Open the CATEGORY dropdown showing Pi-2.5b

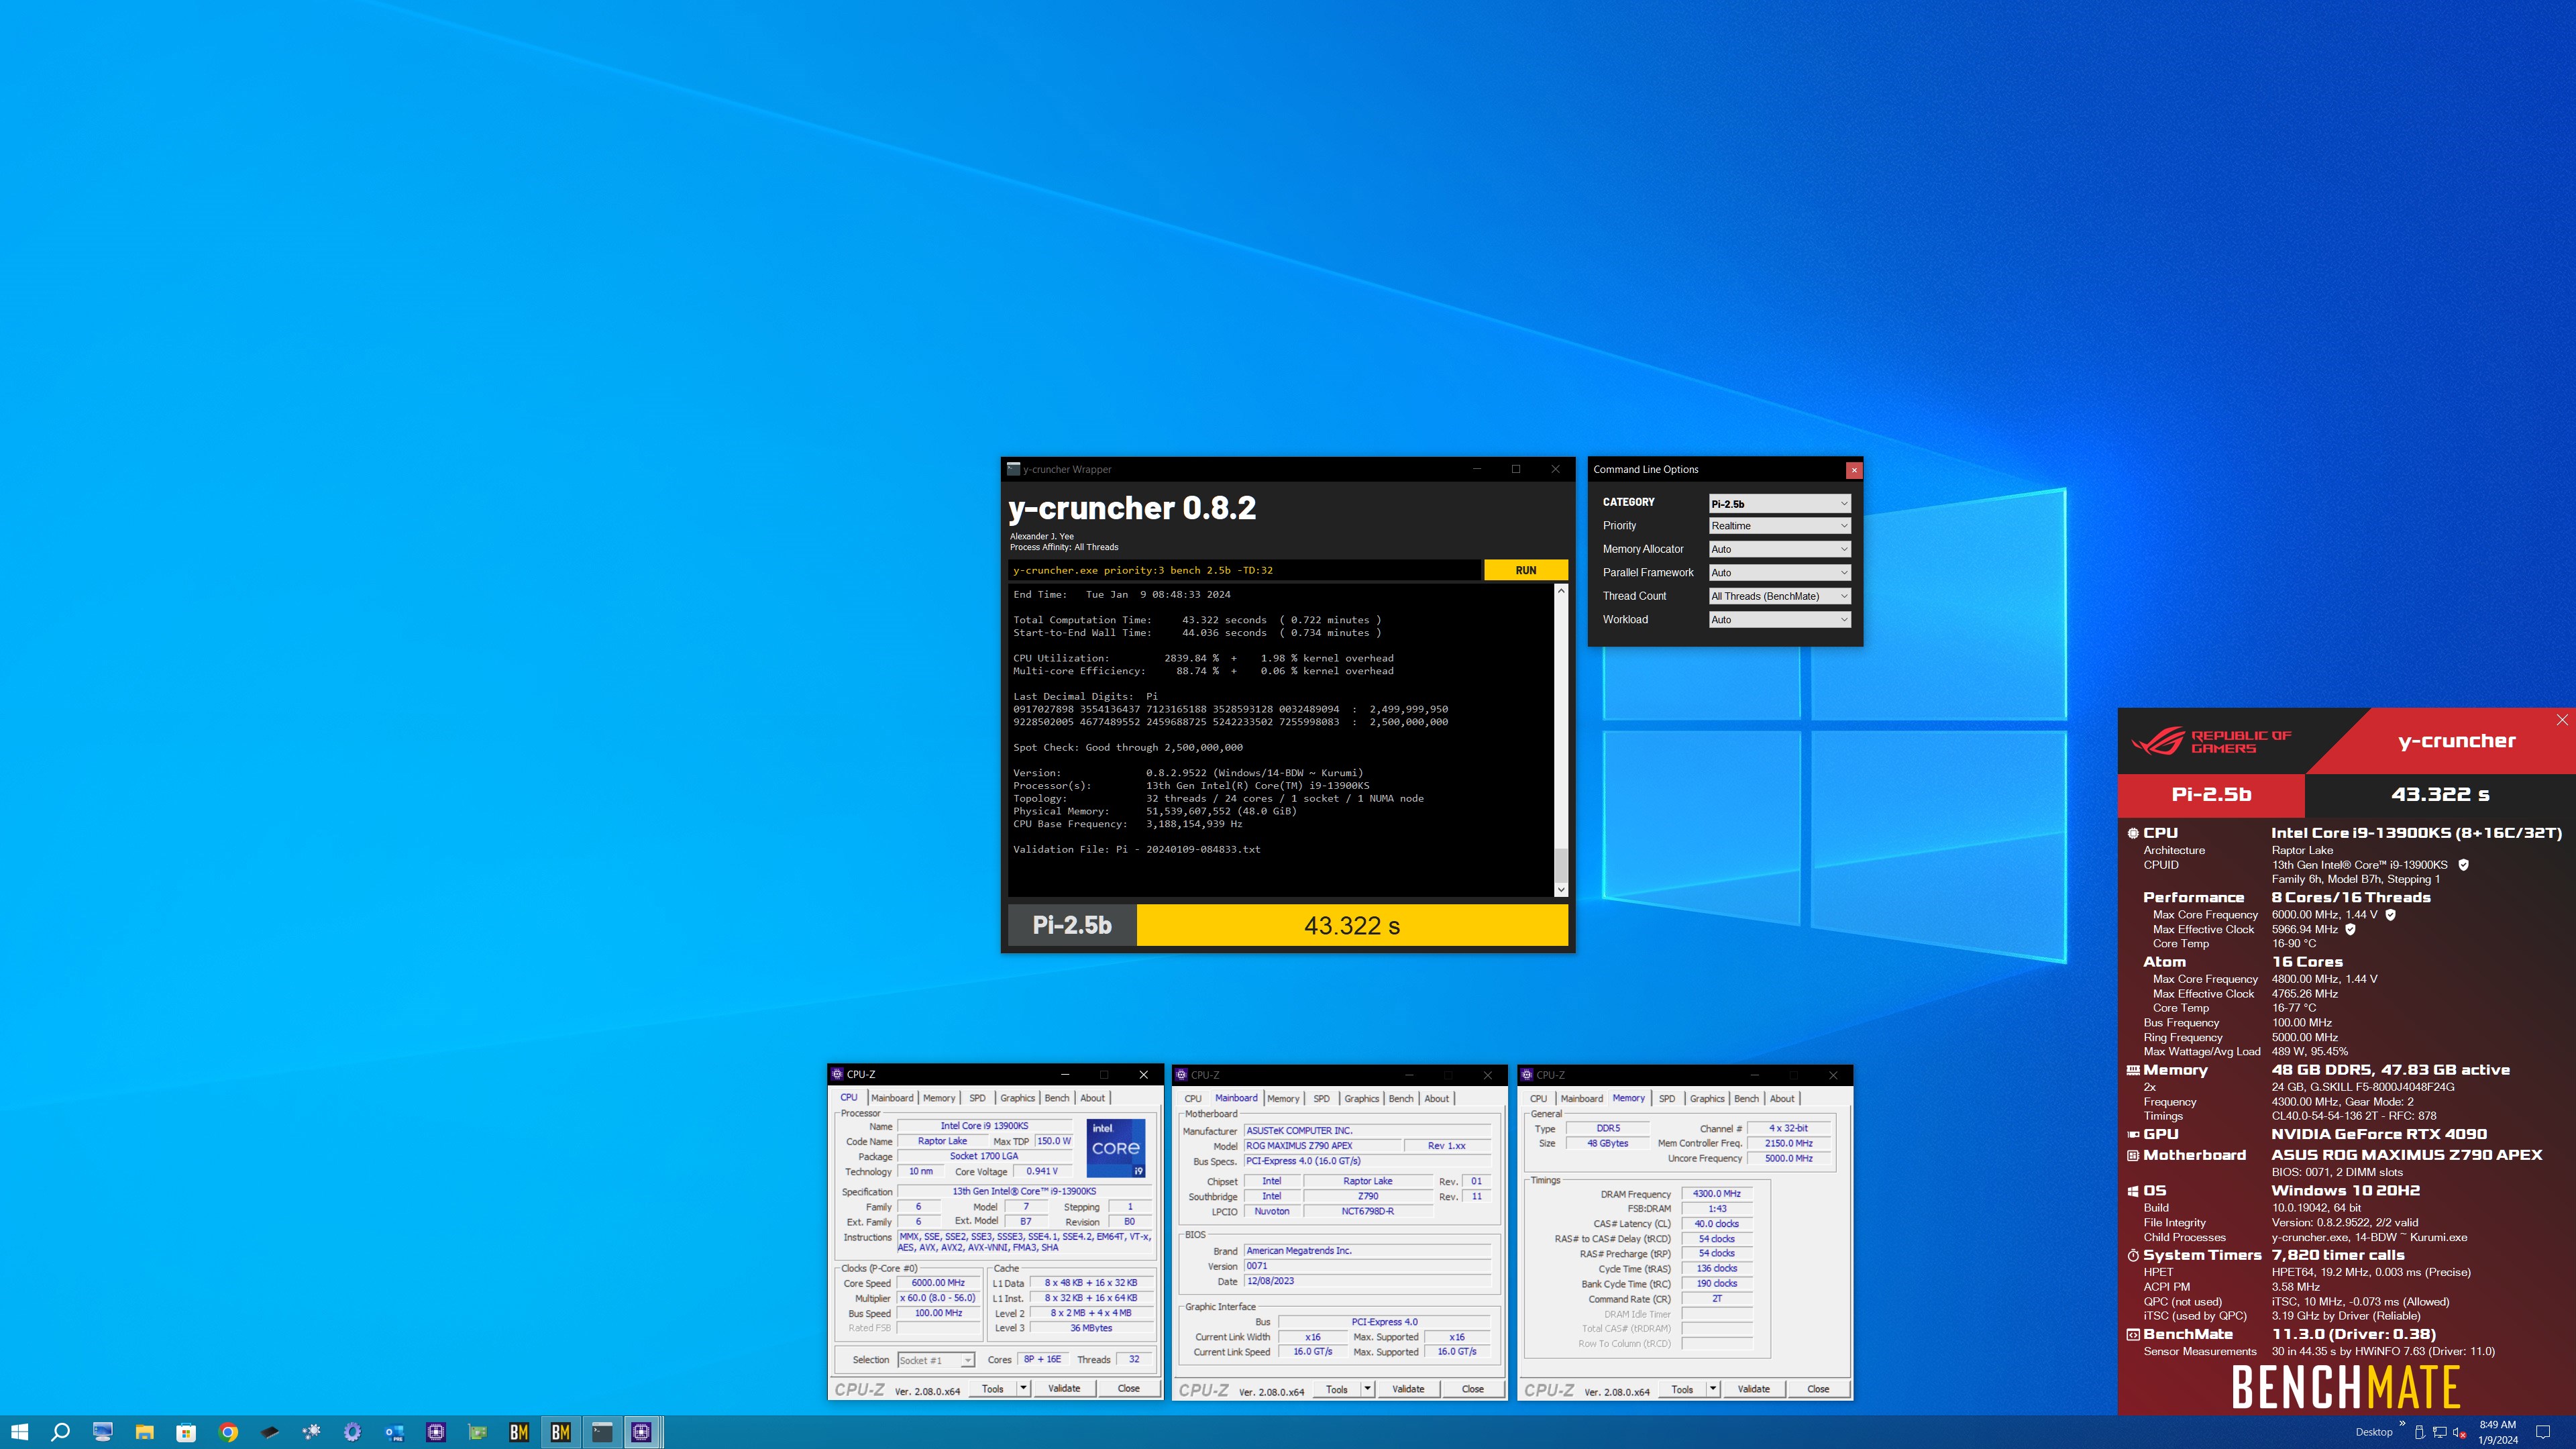1780,503
